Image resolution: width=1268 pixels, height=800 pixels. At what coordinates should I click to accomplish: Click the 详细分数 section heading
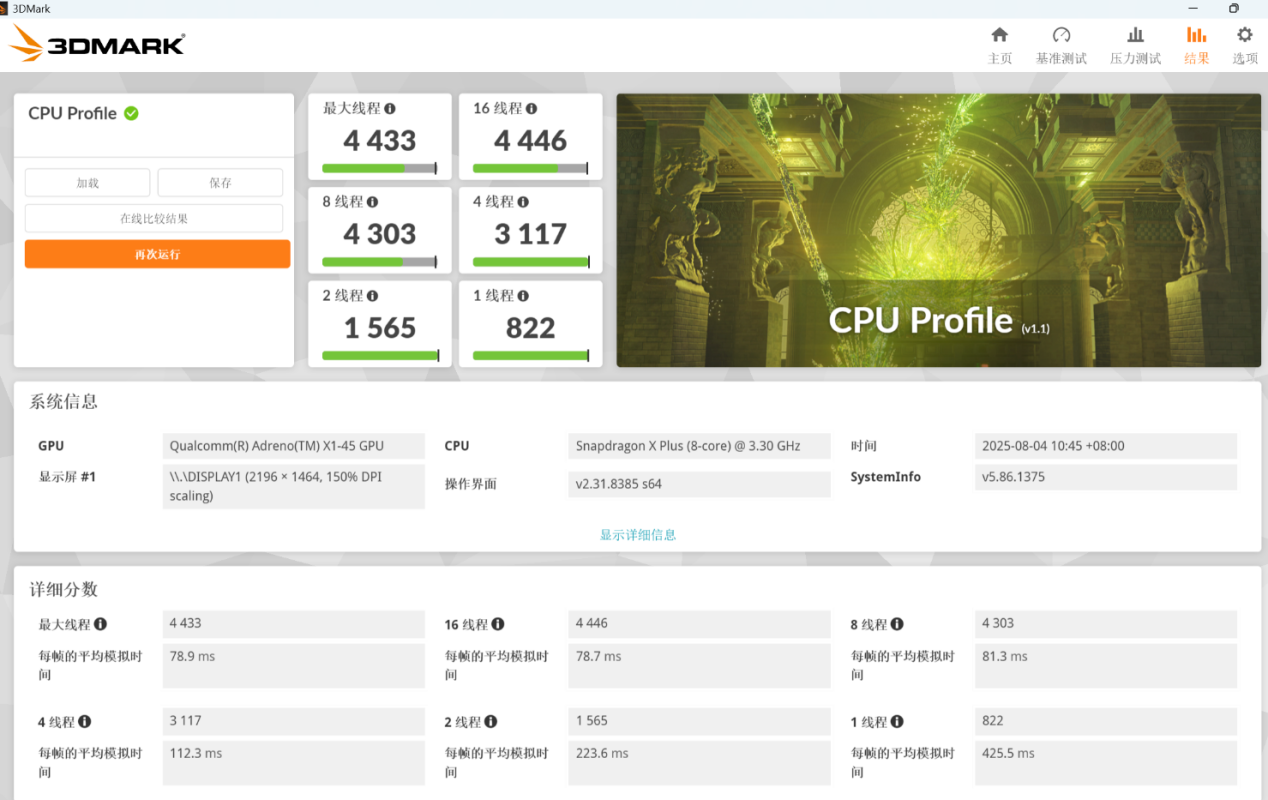coord(64,589)
